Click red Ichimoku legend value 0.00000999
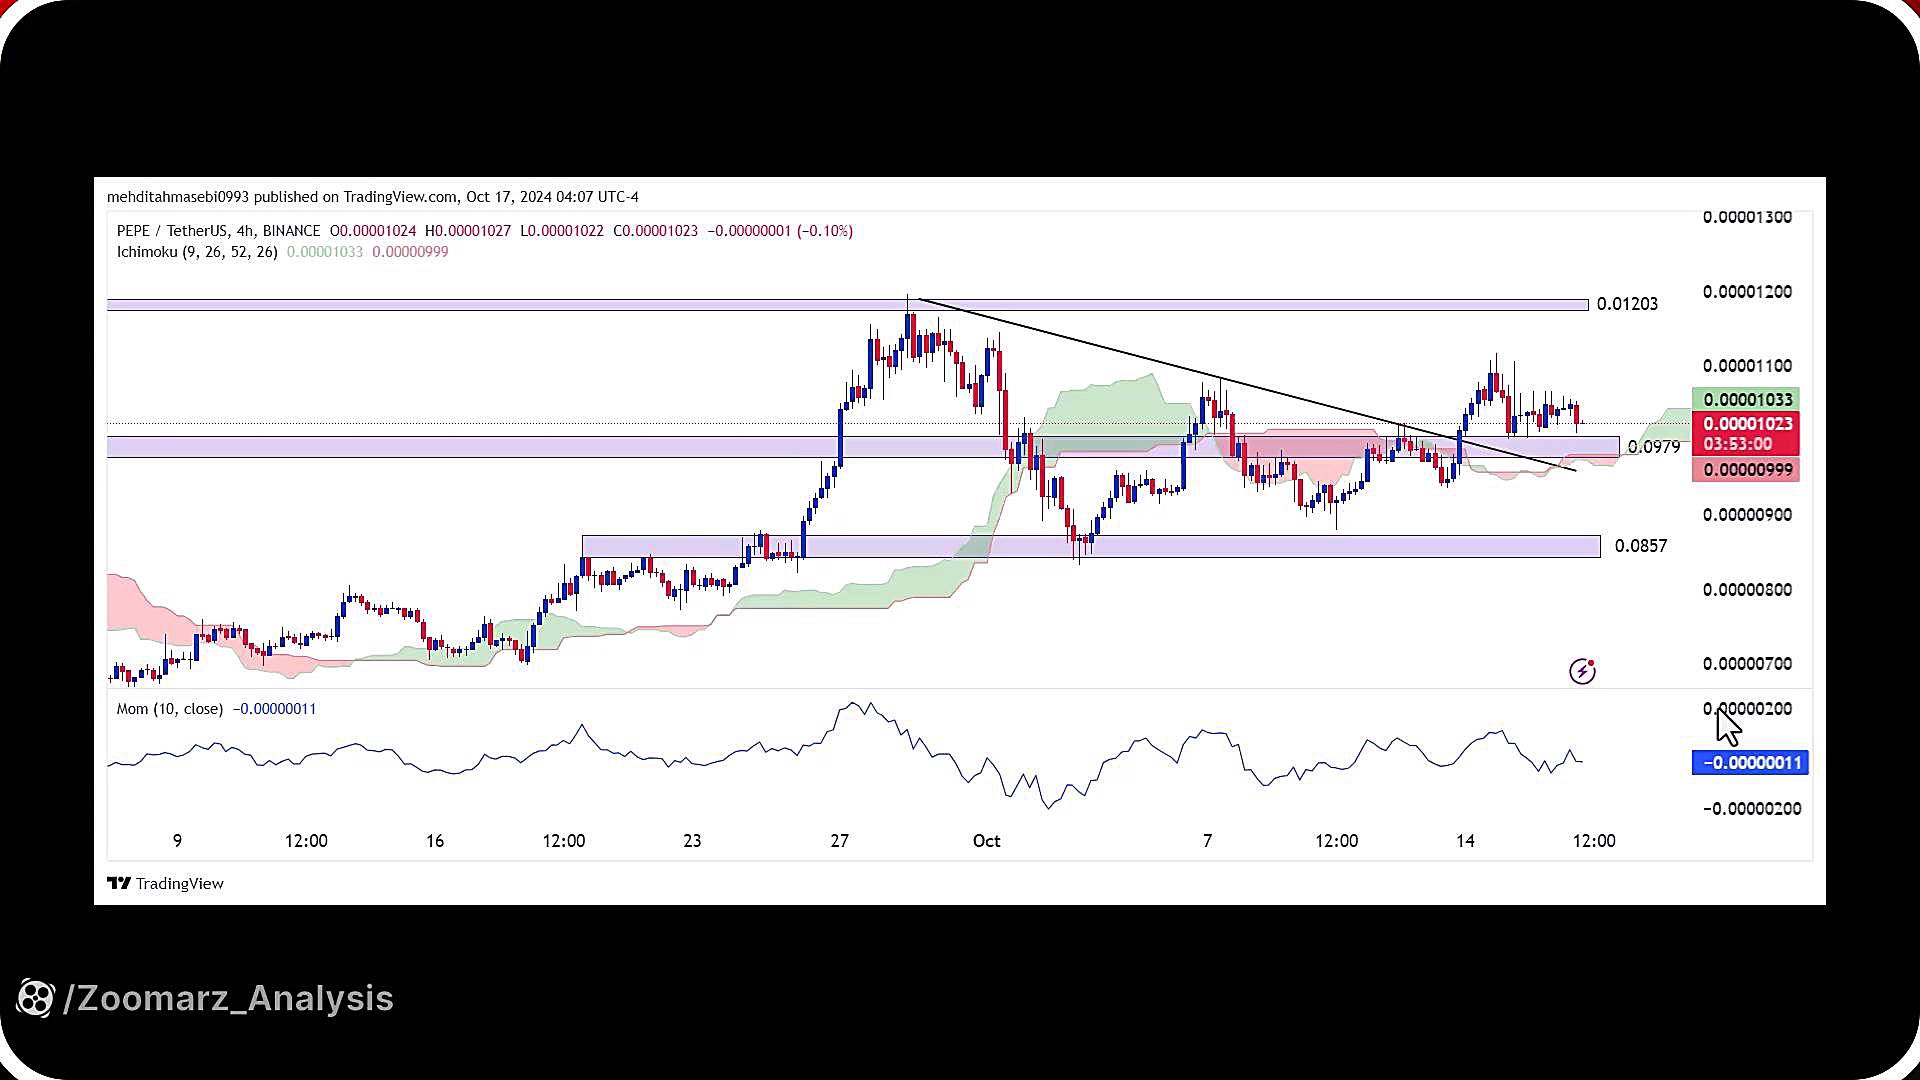Screen dimensions: 1920x1080 point(410,252)
